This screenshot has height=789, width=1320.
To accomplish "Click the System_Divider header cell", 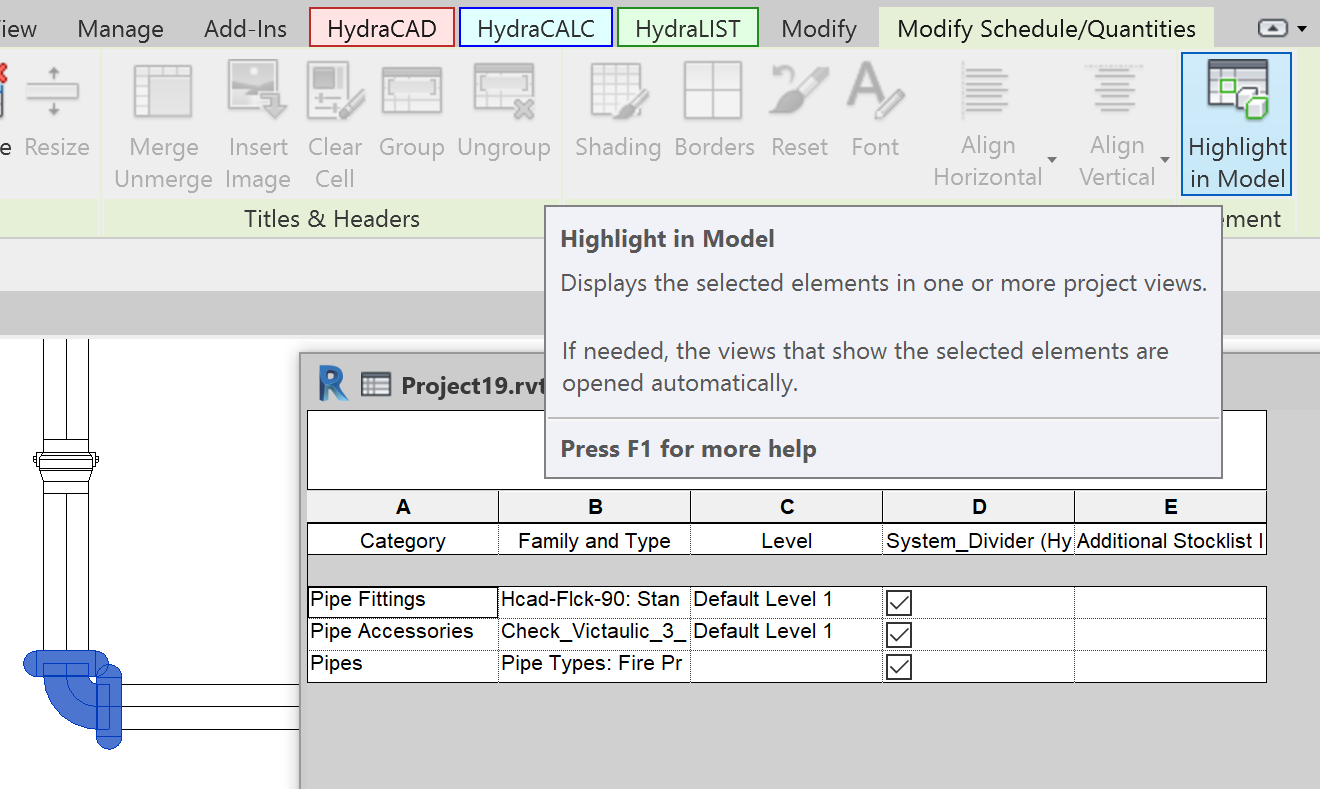I will (x=979, y=540).
